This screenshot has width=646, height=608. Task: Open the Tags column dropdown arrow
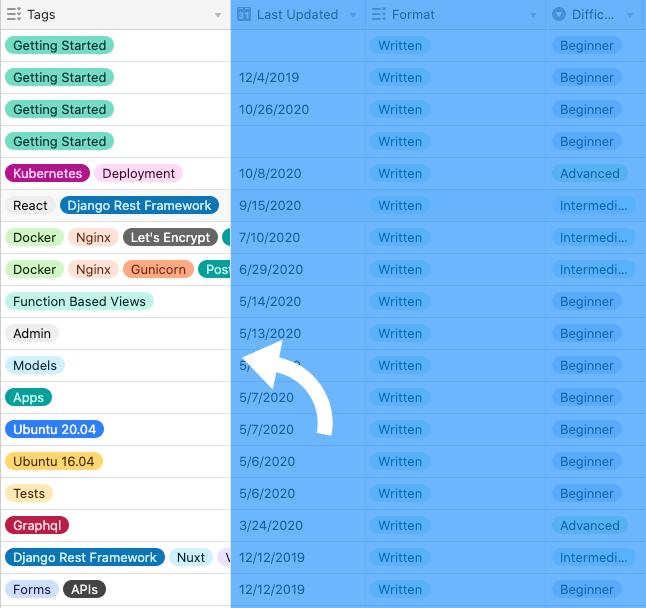point(218,15)
